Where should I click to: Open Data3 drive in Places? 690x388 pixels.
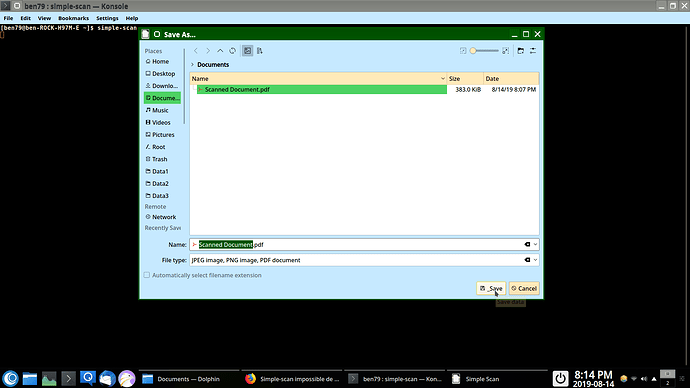pos(162,196)
